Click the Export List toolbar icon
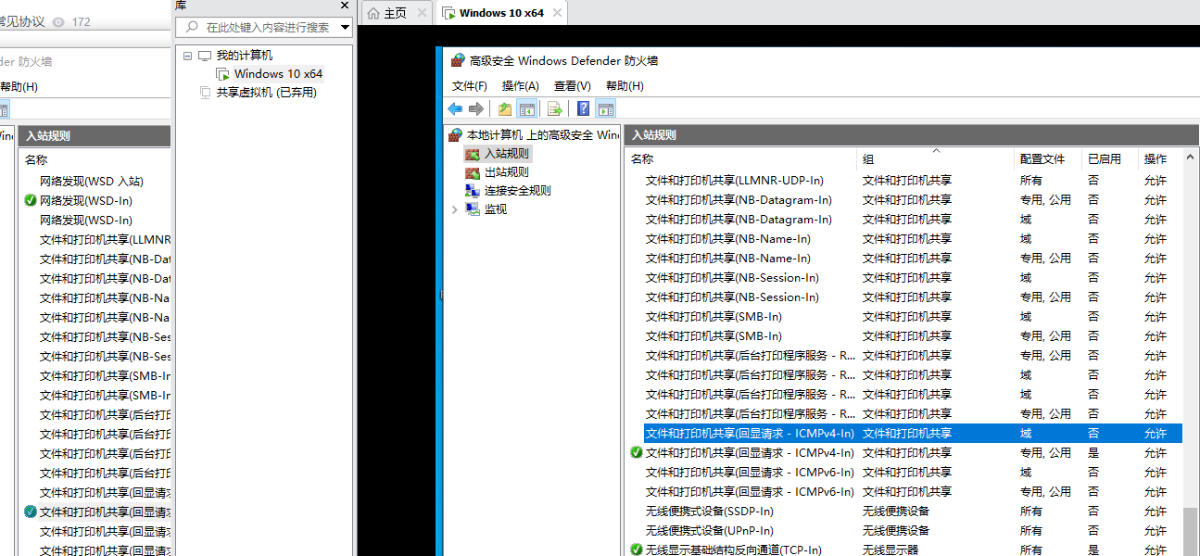Viewport: 1200px width, 556px height. 554,109
